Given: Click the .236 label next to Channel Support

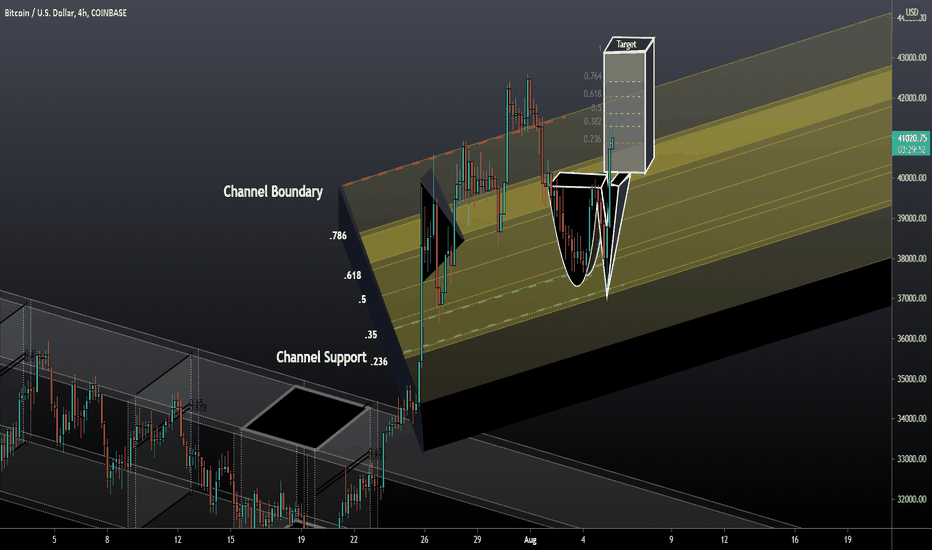Looking at the screenshot, I should click(x=379, y=362).
